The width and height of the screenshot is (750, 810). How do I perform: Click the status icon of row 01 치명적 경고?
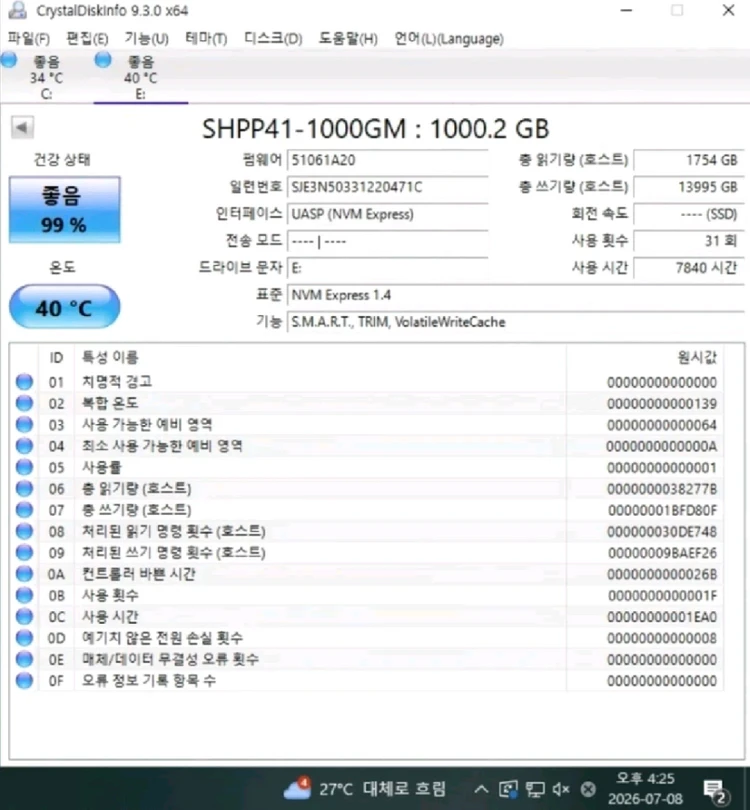click(x=24, y=382)
